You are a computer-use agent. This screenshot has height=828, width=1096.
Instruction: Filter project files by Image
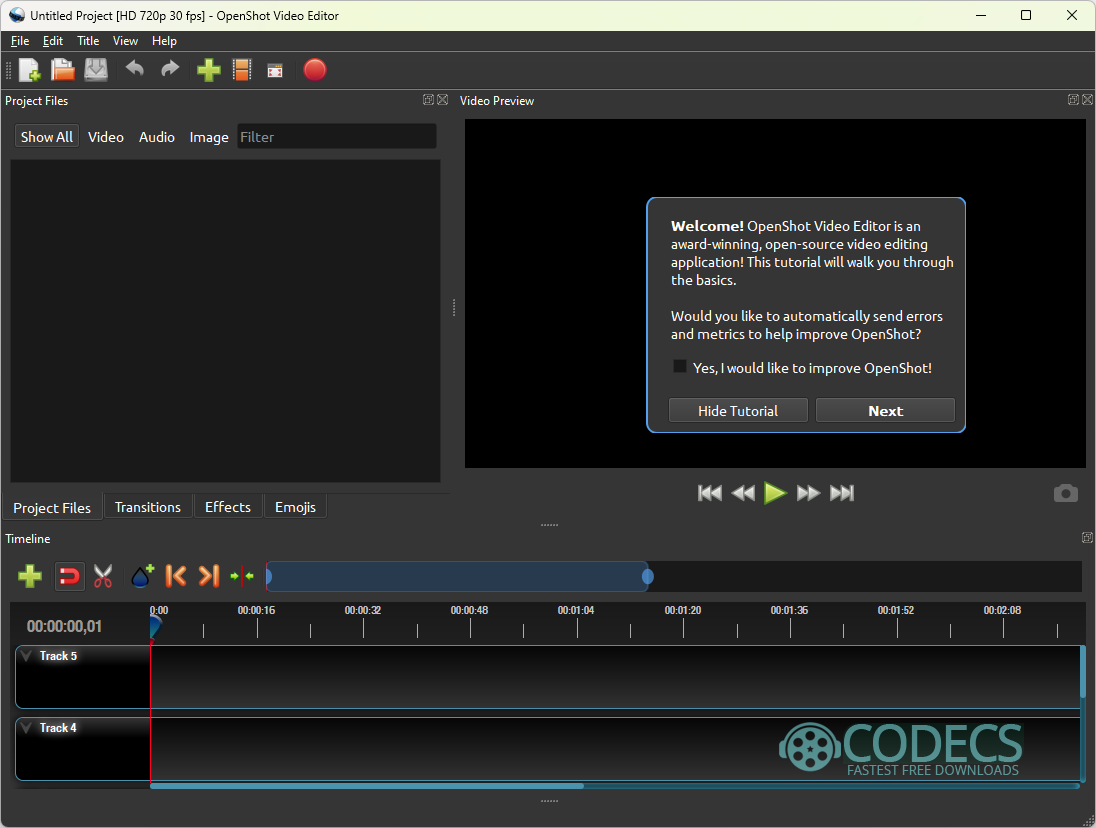click(x=209, y=137)
